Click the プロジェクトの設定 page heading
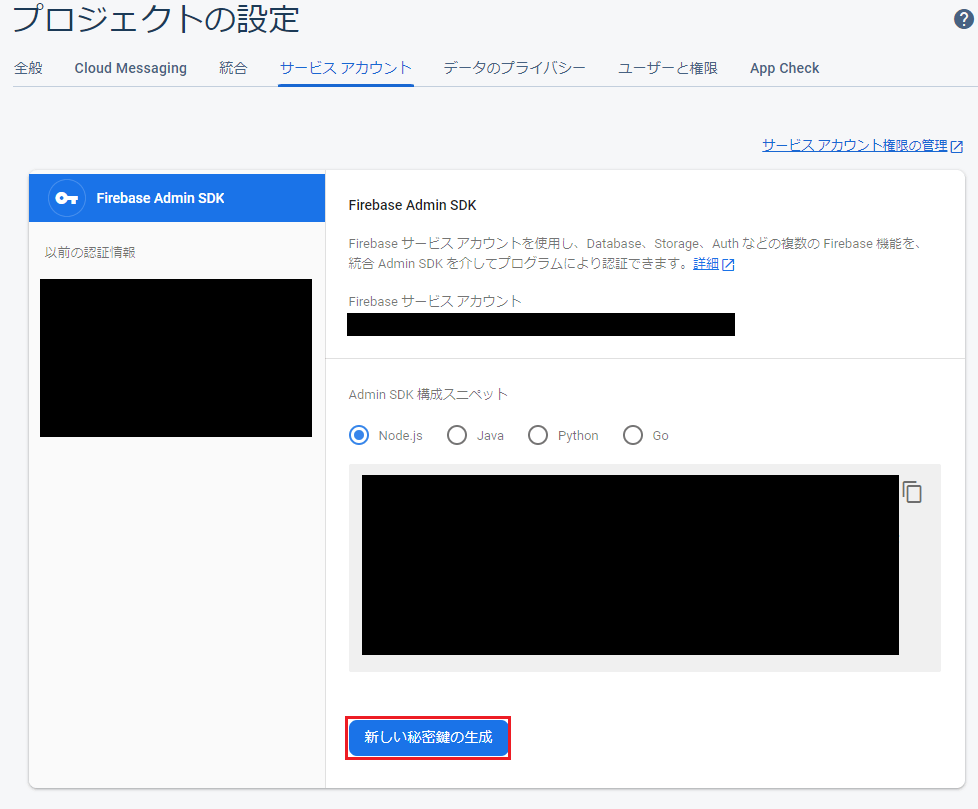The image size is (978, 809). click(156, 19)
